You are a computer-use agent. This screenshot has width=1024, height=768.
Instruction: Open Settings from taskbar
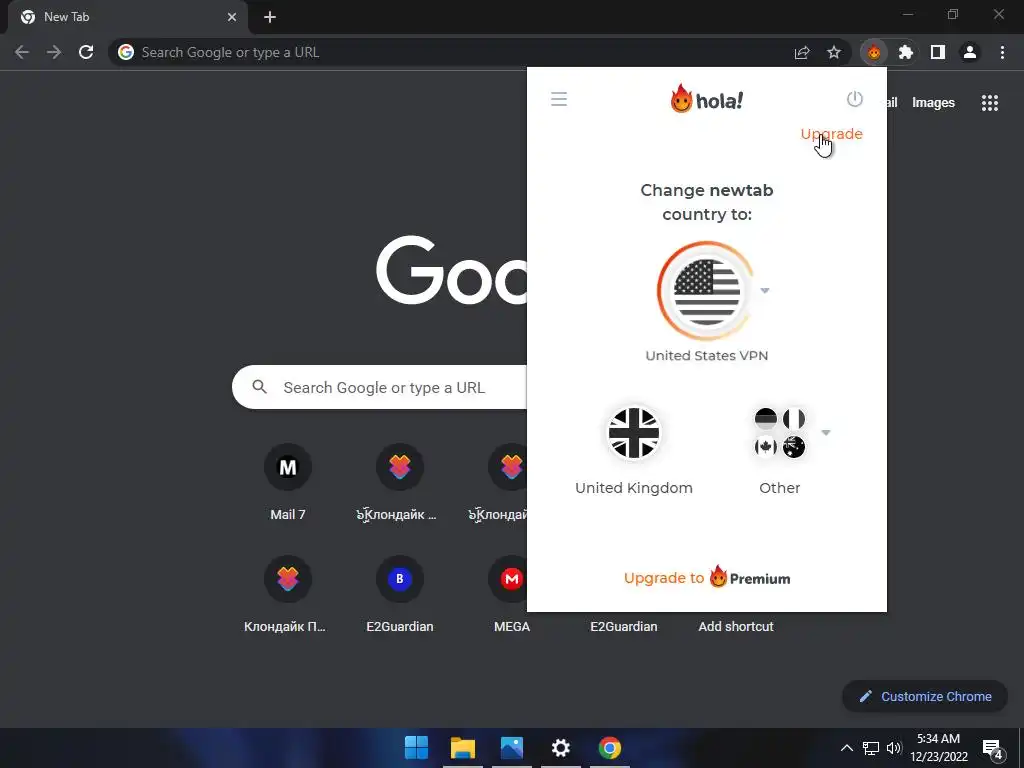tap(560, 748)
